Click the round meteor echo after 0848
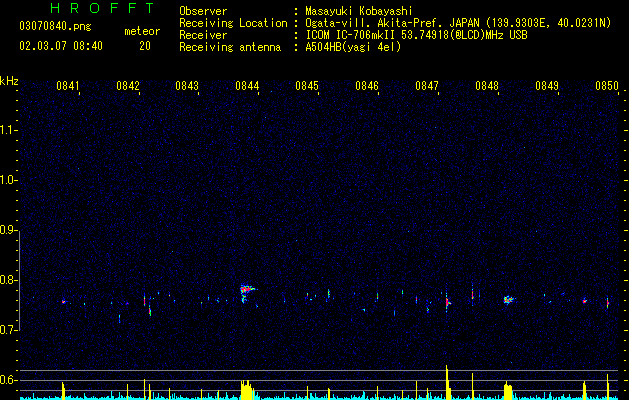Screen dimensions: 629x400 (509, 300)
